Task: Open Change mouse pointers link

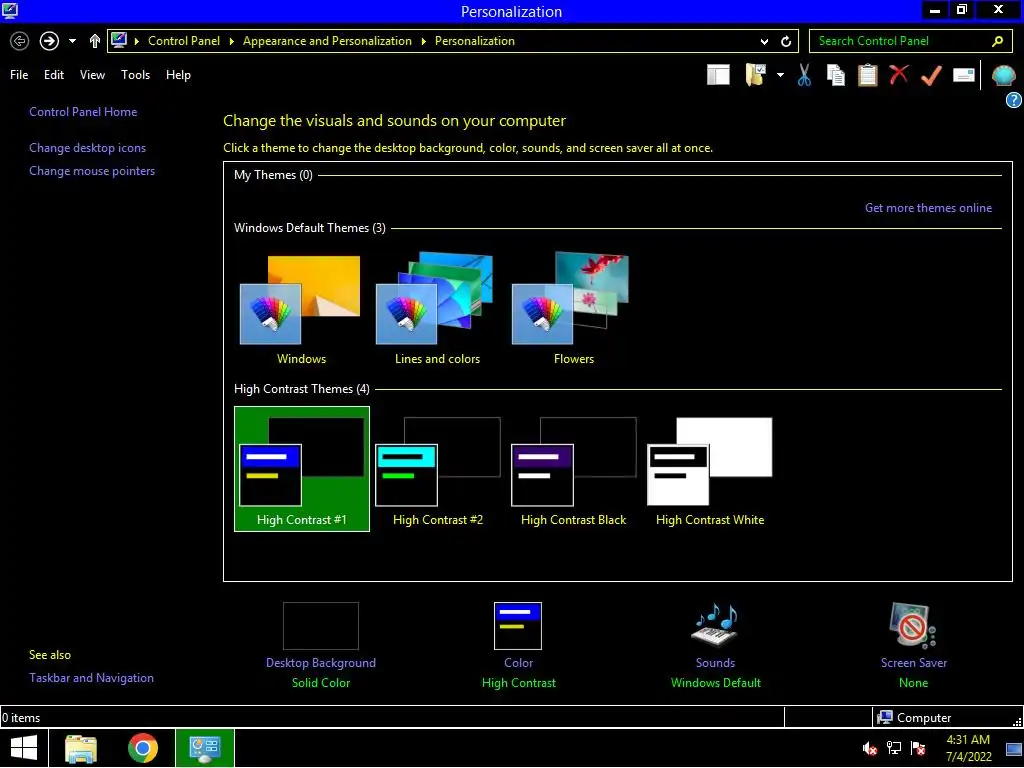Action: pos(92,171)
